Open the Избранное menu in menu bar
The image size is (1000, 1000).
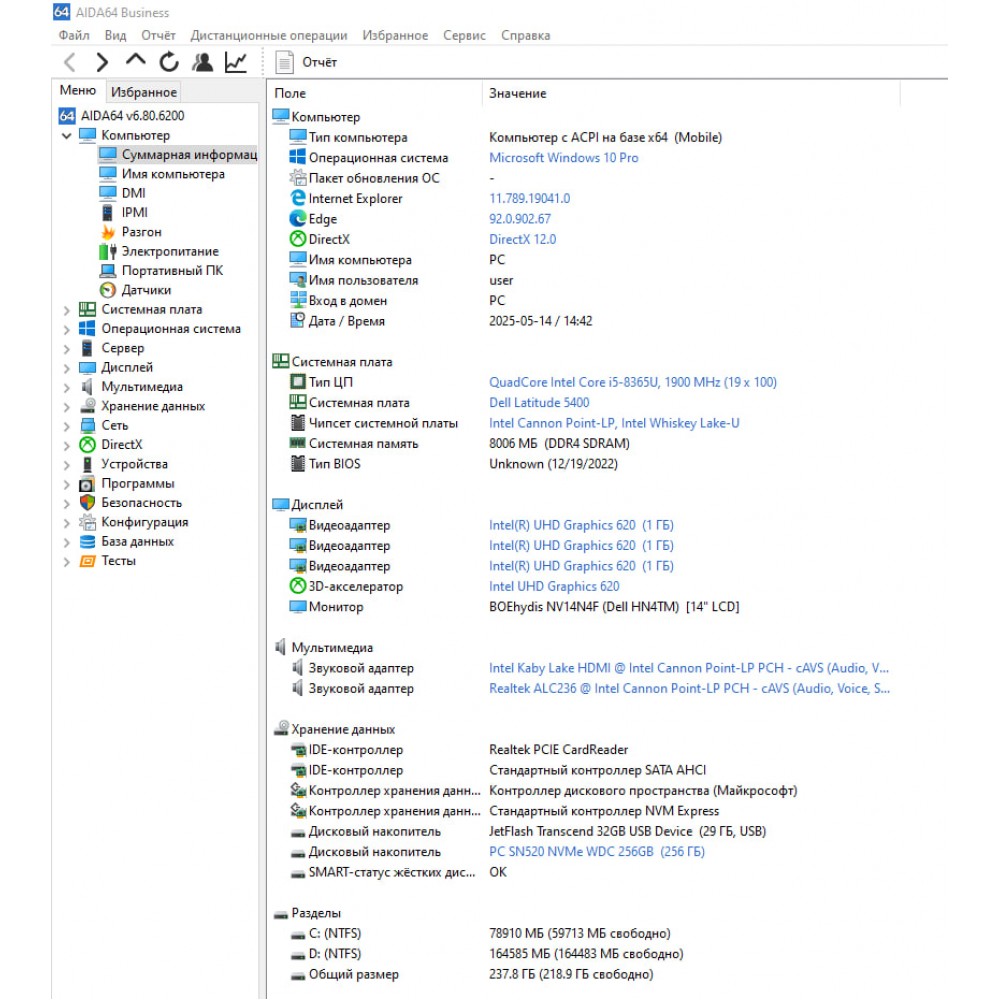pos(395,35)
